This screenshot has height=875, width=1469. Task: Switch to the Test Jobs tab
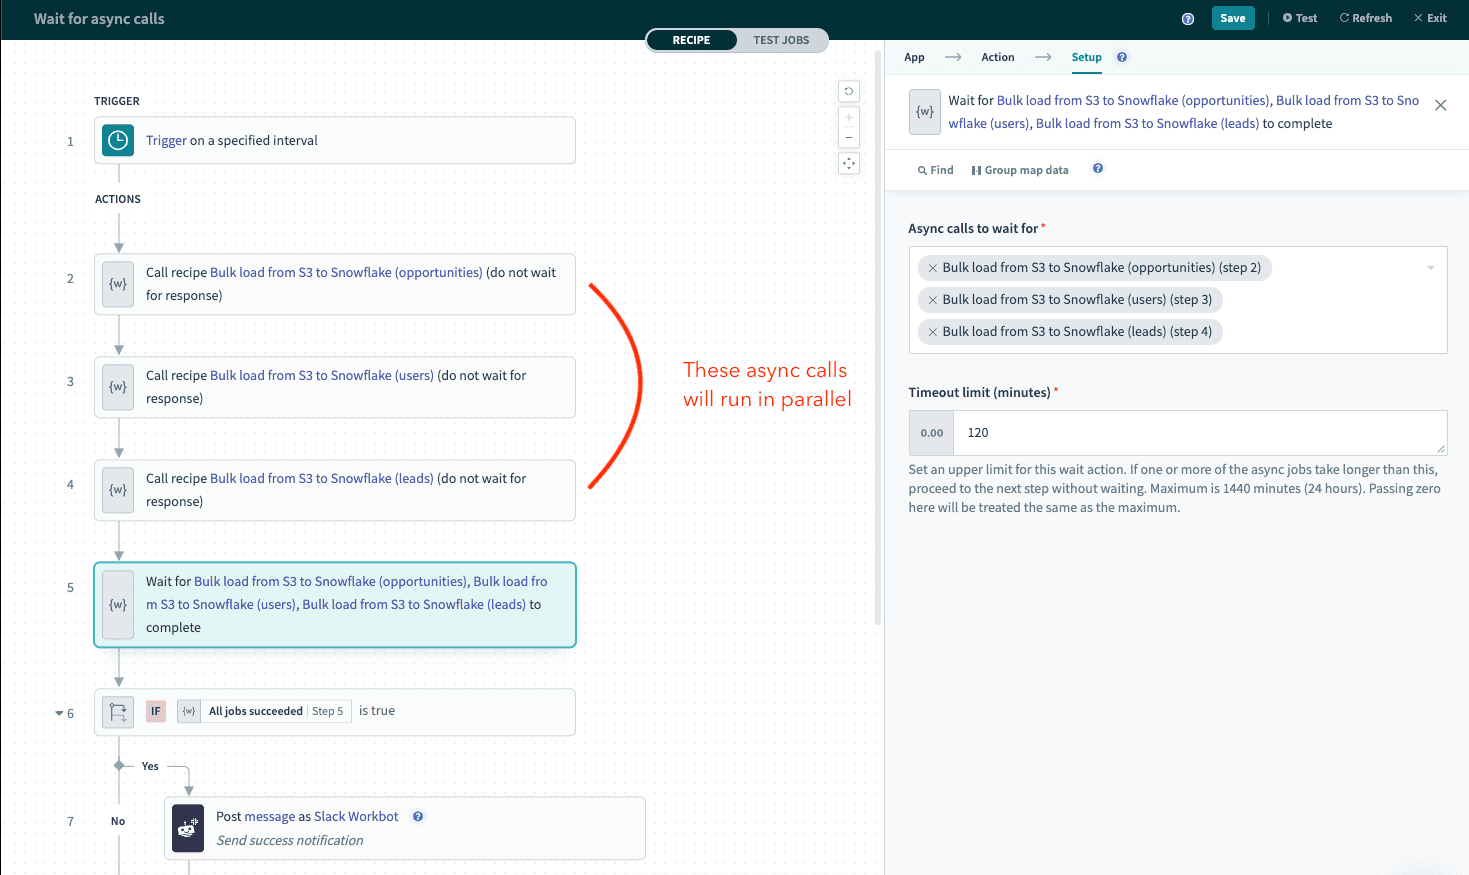pyautogui.click(x=781, y=40)
